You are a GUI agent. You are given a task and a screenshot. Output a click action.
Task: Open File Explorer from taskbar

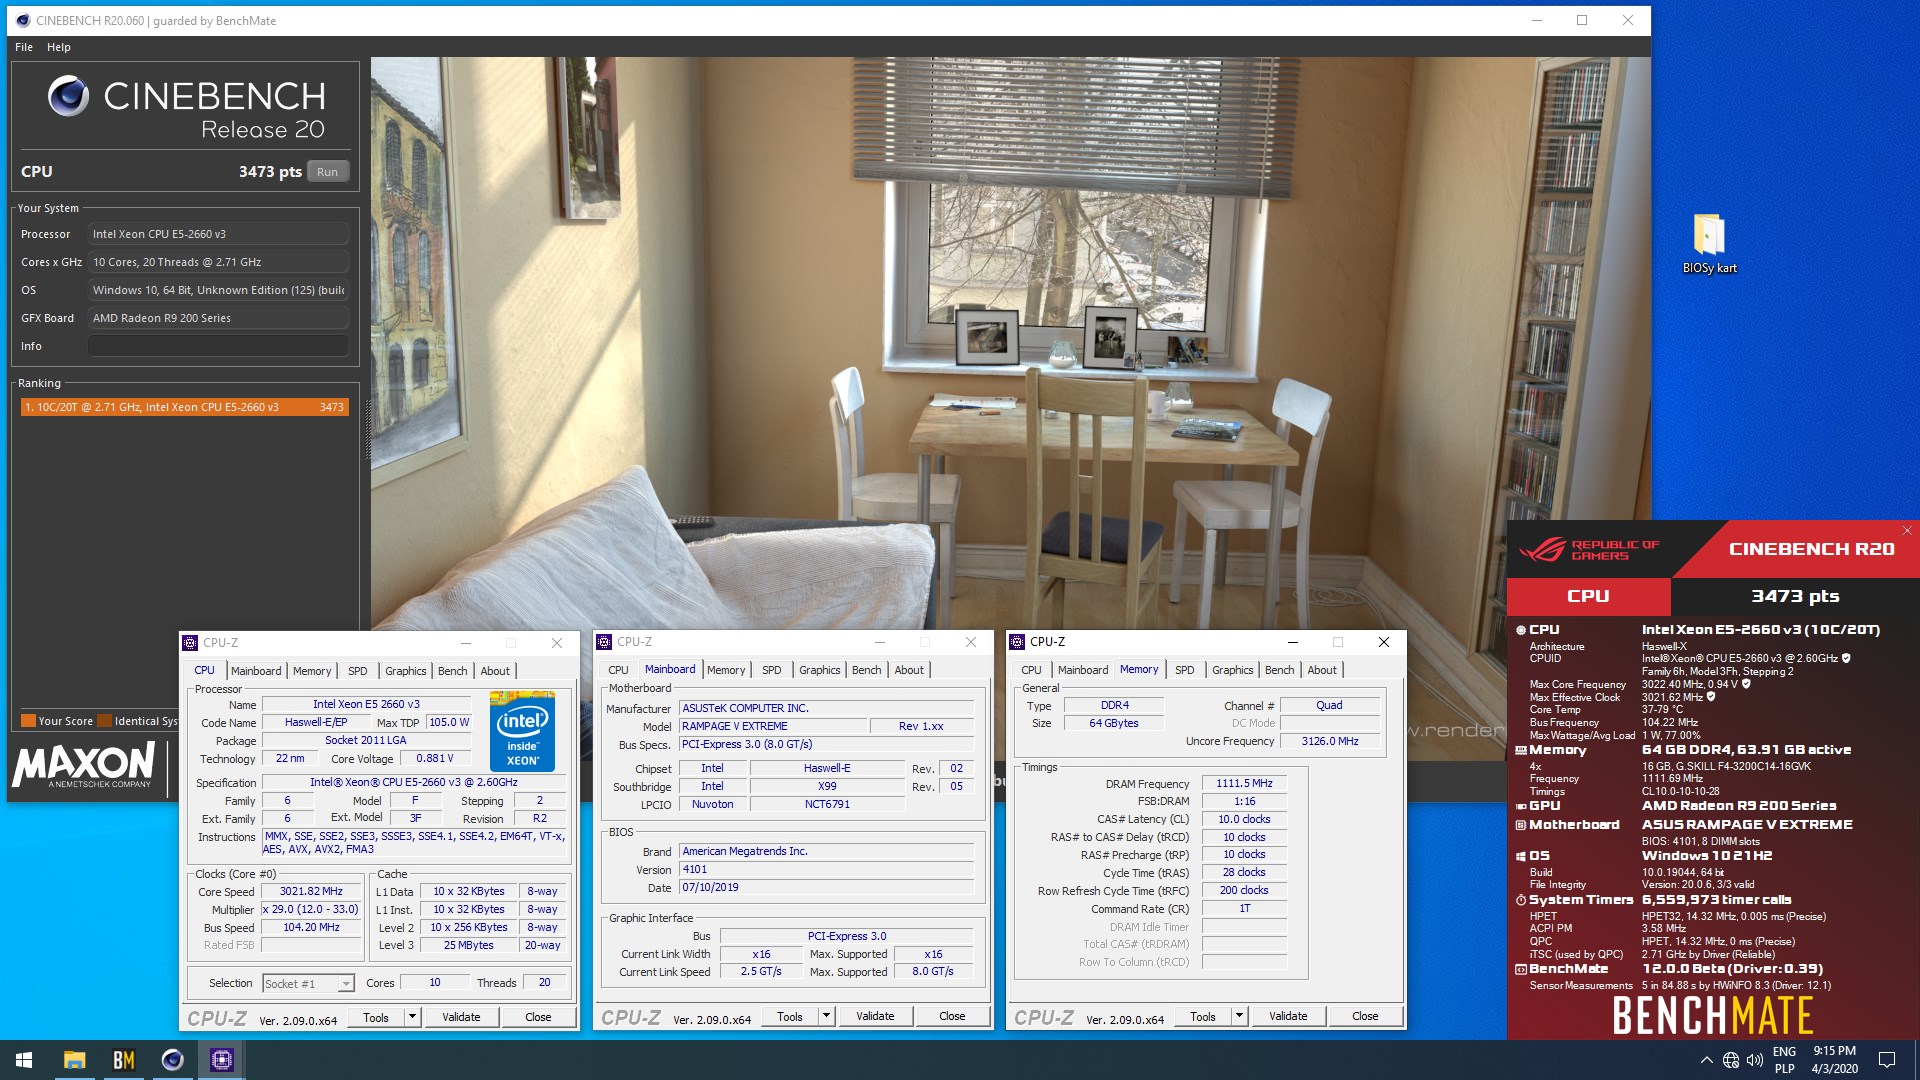(74, 1060)
